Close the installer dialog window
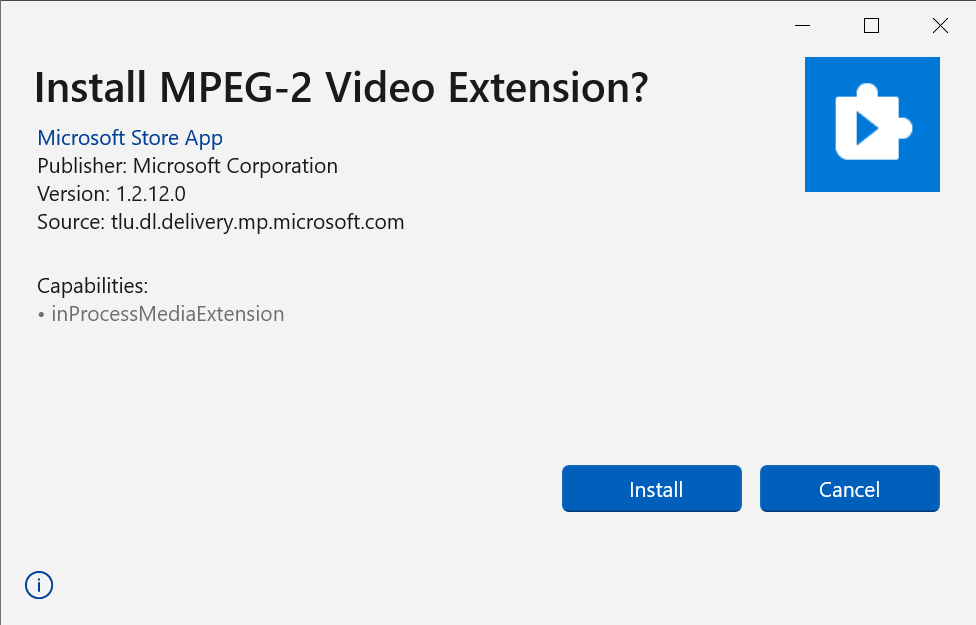 pos(940,26)
